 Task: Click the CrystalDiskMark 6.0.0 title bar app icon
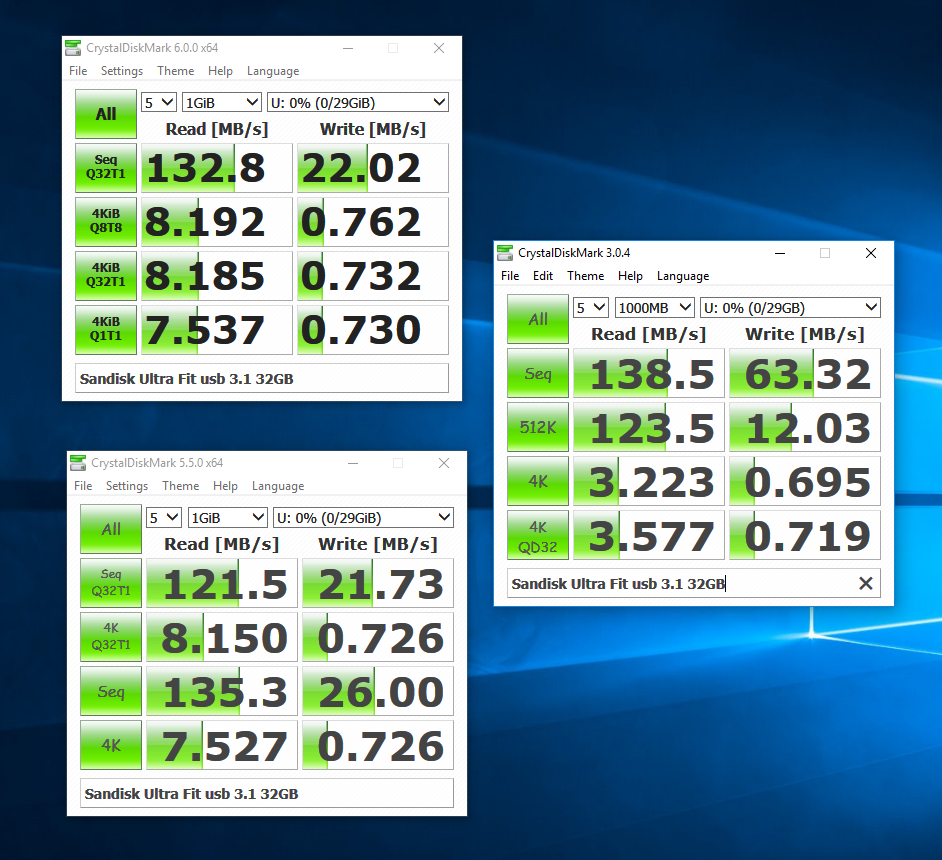tap(73, 48)
